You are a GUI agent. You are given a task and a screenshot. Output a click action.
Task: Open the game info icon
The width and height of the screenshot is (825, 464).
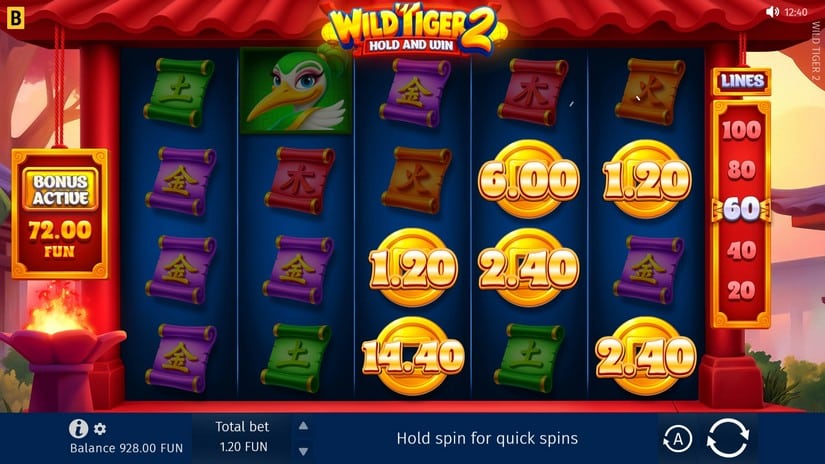point(78,429)
